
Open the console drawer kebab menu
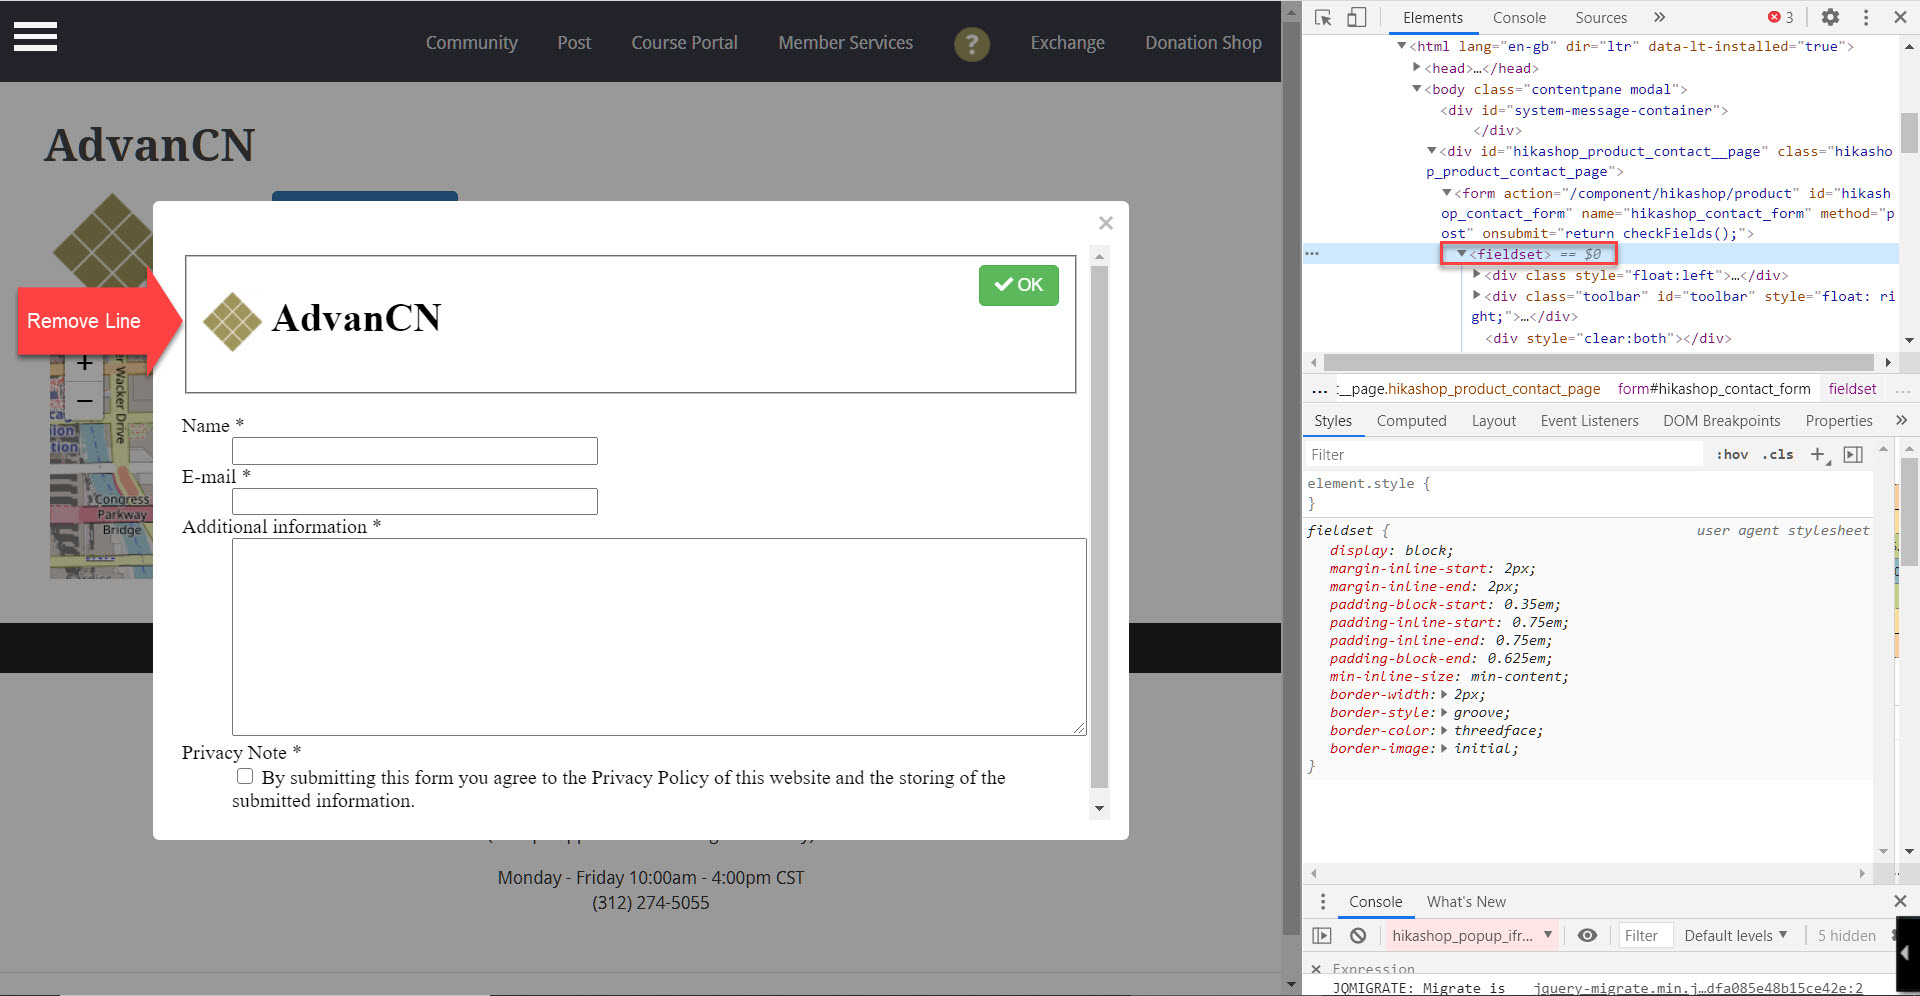[x=1323, y=902]
